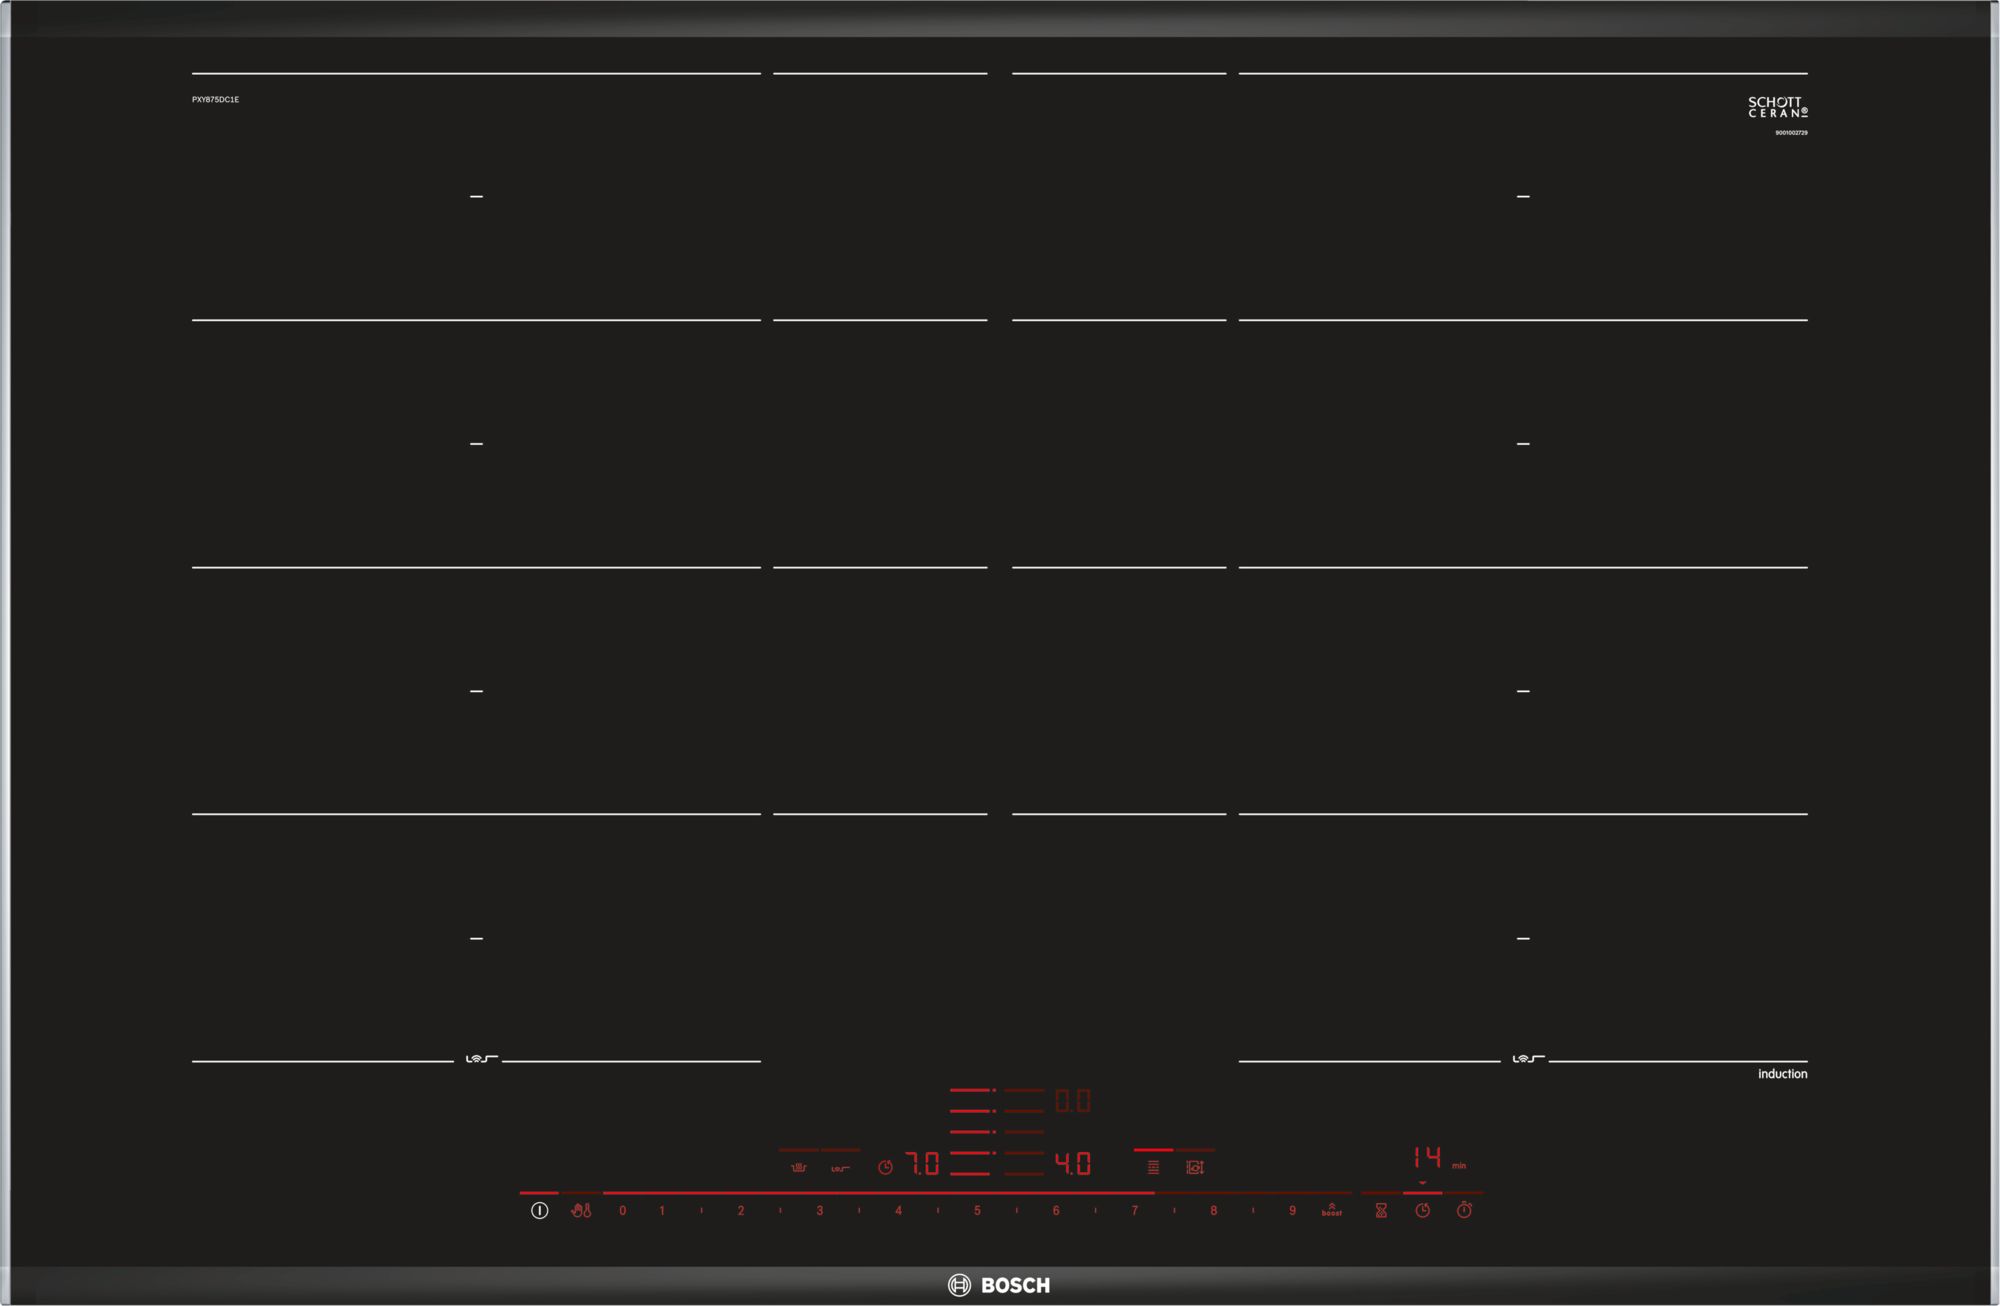Tap the cooking-time clock icon left of 7.0
The height and width of the screenshot is (1306, 2000).
[885, 1166]
